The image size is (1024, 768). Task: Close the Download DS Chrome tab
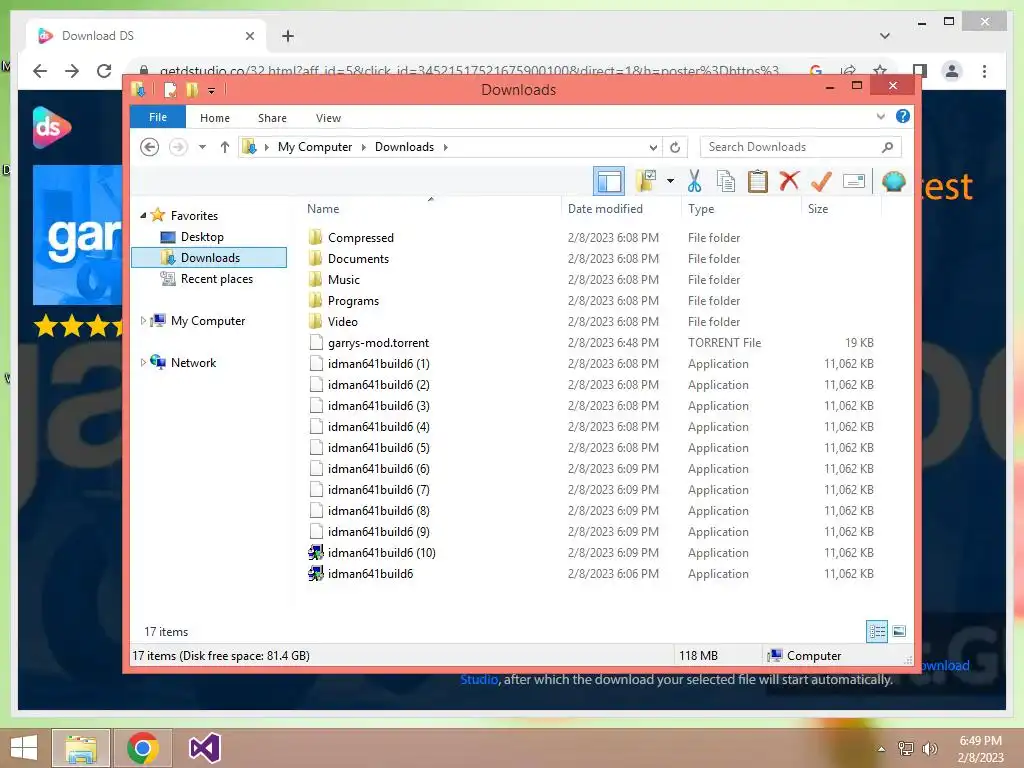249,36
